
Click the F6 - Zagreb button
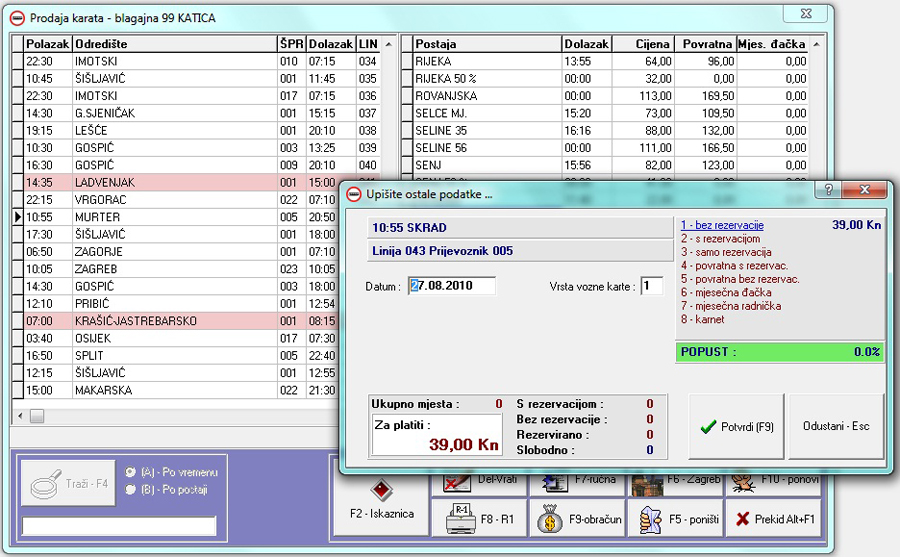676,485
